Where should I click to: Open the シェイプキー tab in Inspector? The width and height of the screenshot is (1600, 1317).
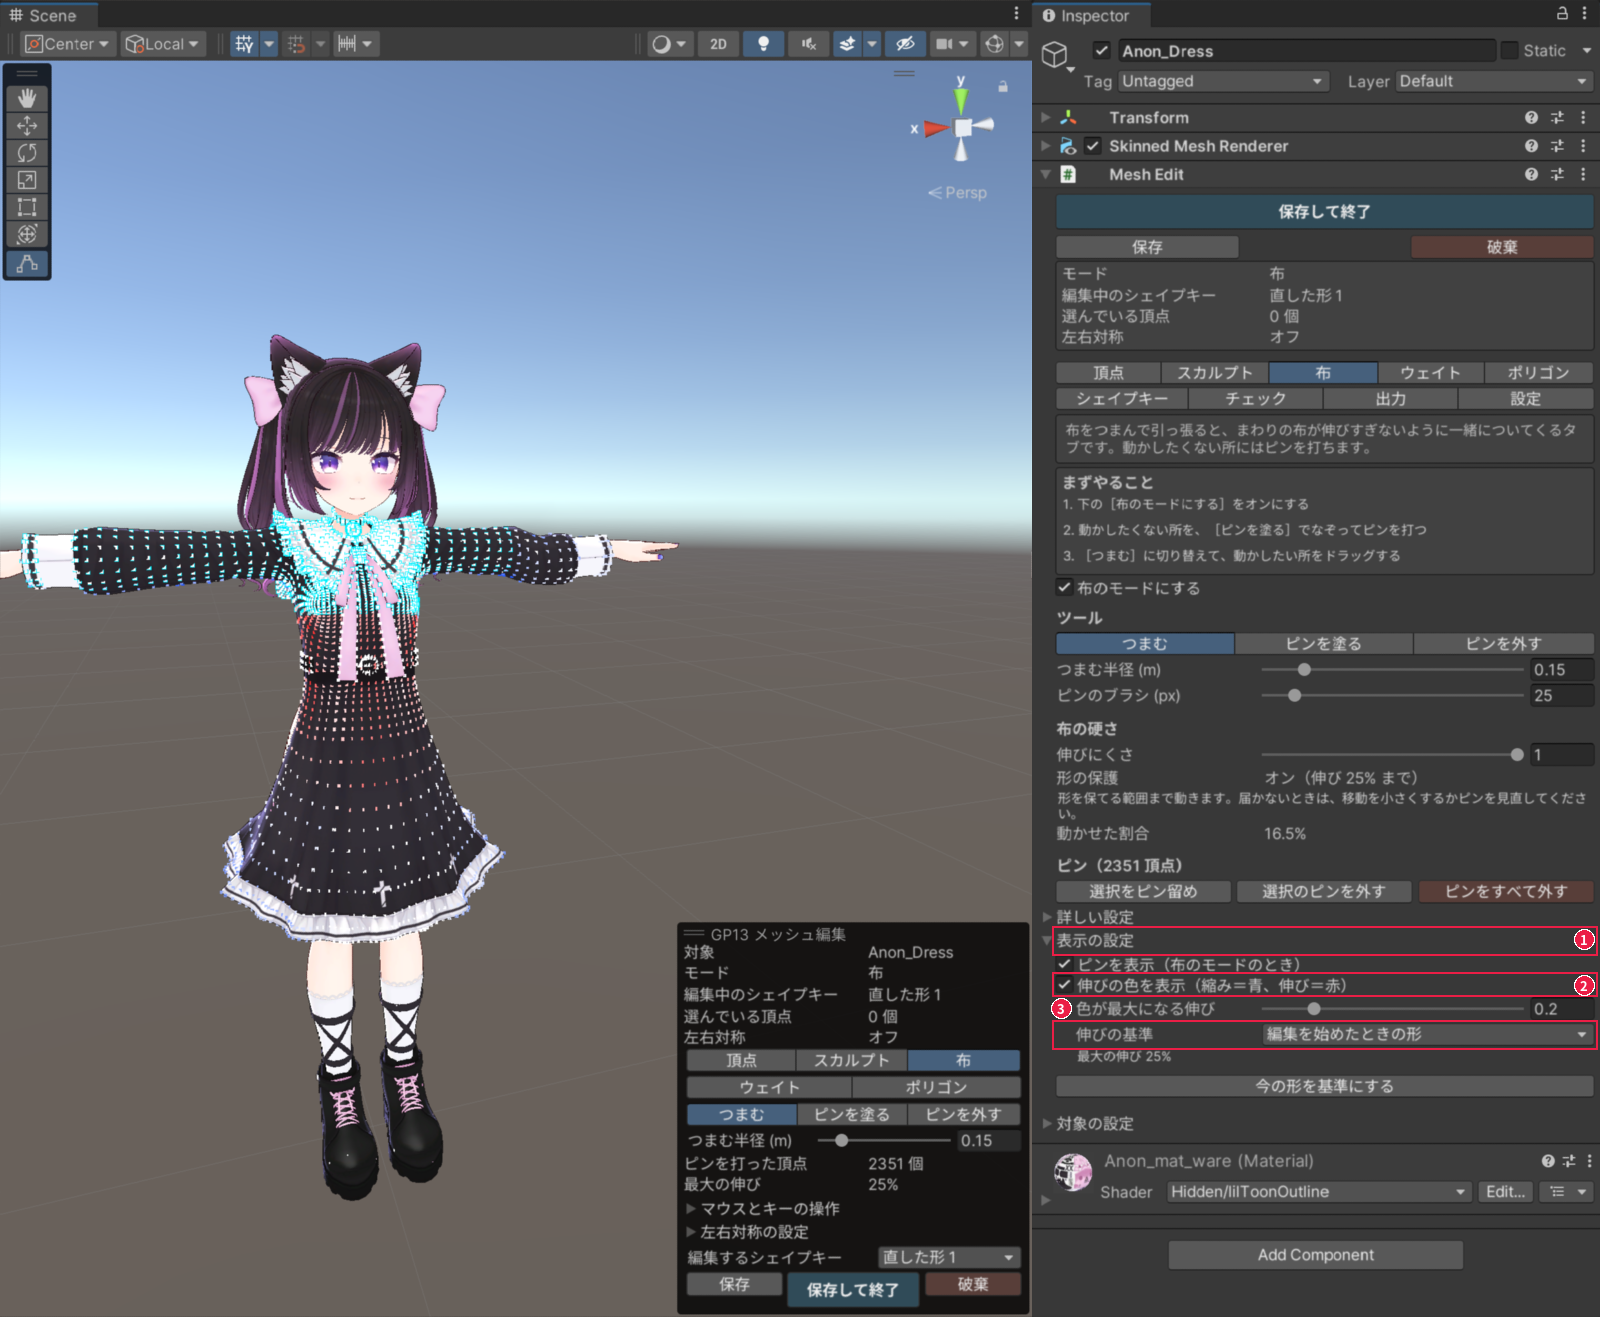1122,399
